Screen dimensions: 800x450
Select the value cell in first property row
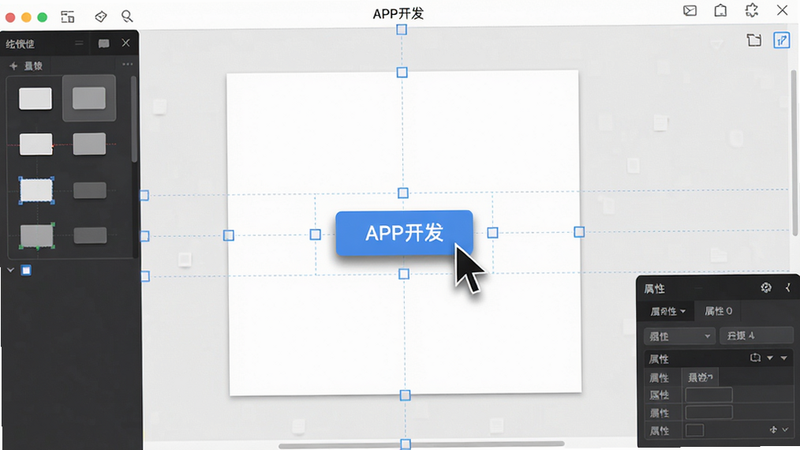click(x=701, y=378)
